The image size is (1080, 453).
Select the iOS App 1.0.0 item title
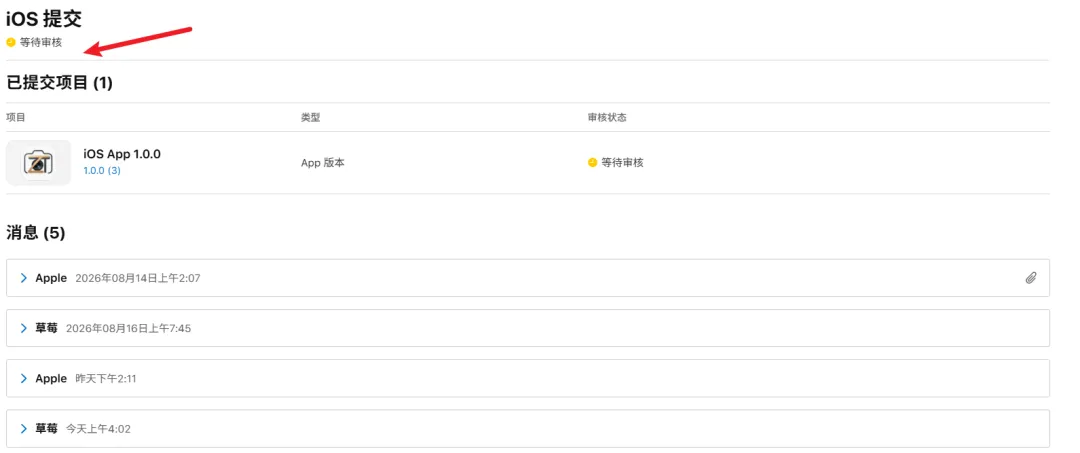pyautogui.click(x=122, y=154)
